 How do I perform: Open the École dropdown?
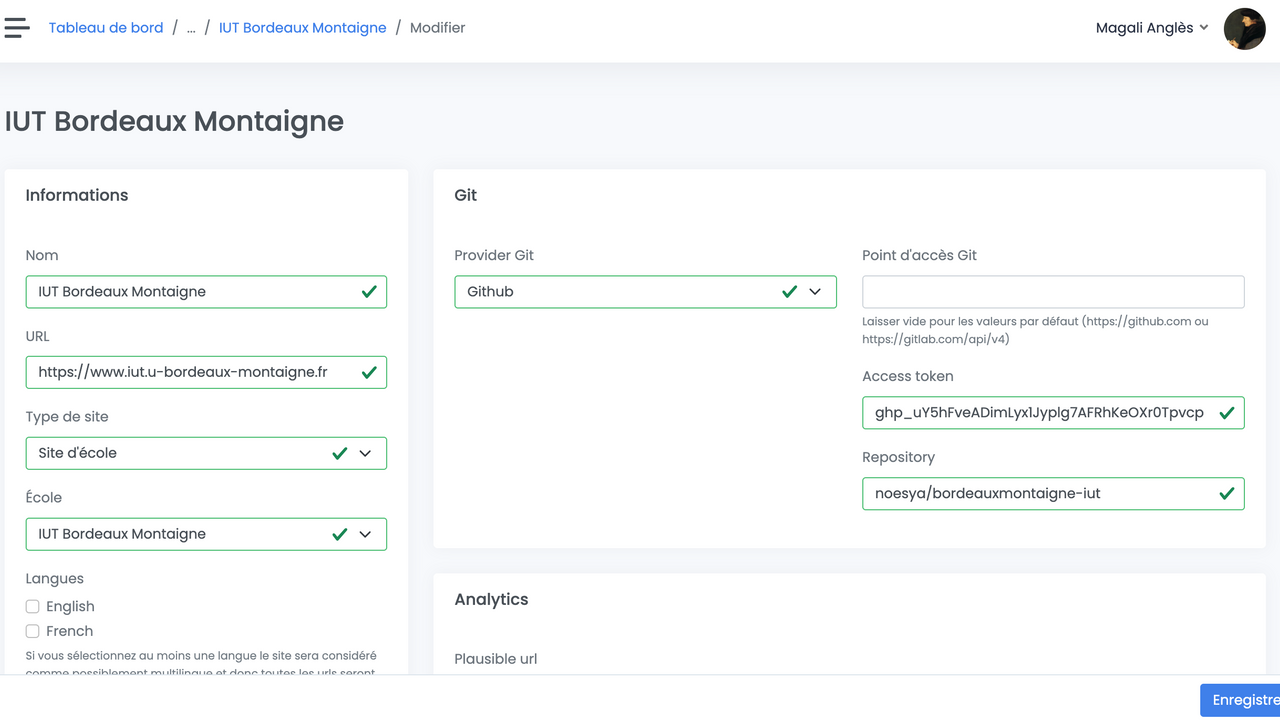pos(365,535)
